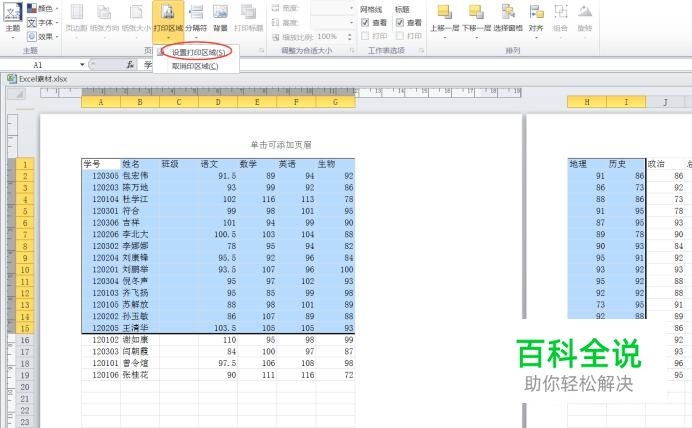This screenshot has width=692, height=428.
Task: Click the name cell 谢如康
Action: pyautogui.click(x=139, y=340)
